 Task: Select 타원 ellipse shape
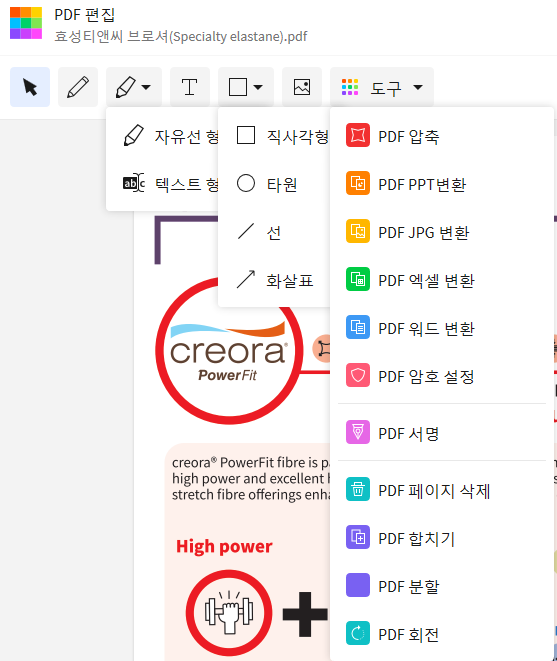(x=274, y=184)
